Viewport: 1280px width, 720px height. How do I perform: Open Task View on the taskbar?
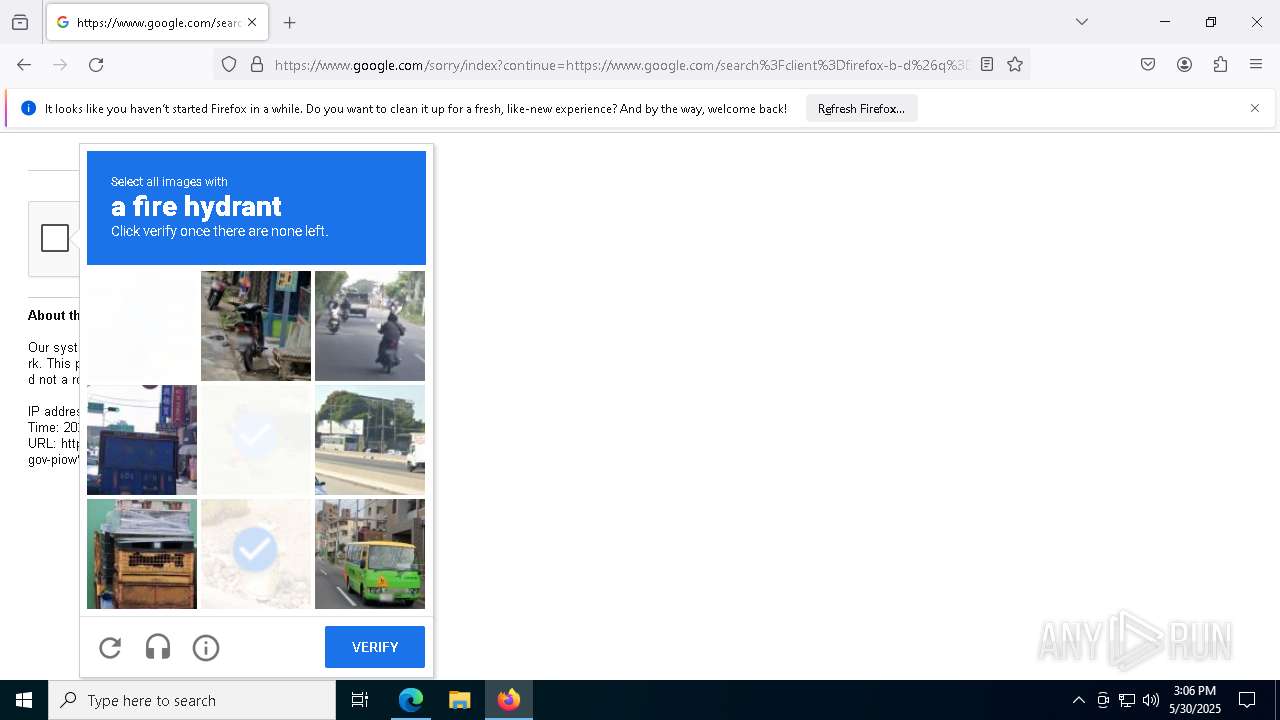360,700
